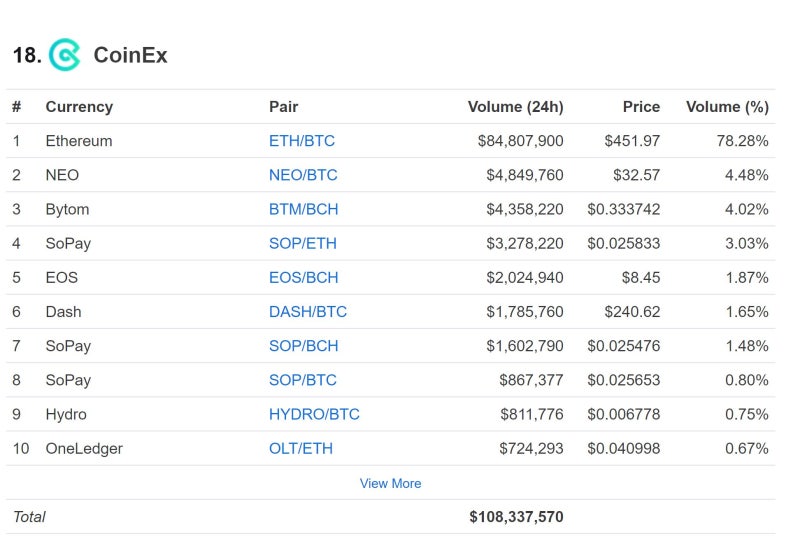Click the View More link
Screen dimensions: 800x539
390,483
